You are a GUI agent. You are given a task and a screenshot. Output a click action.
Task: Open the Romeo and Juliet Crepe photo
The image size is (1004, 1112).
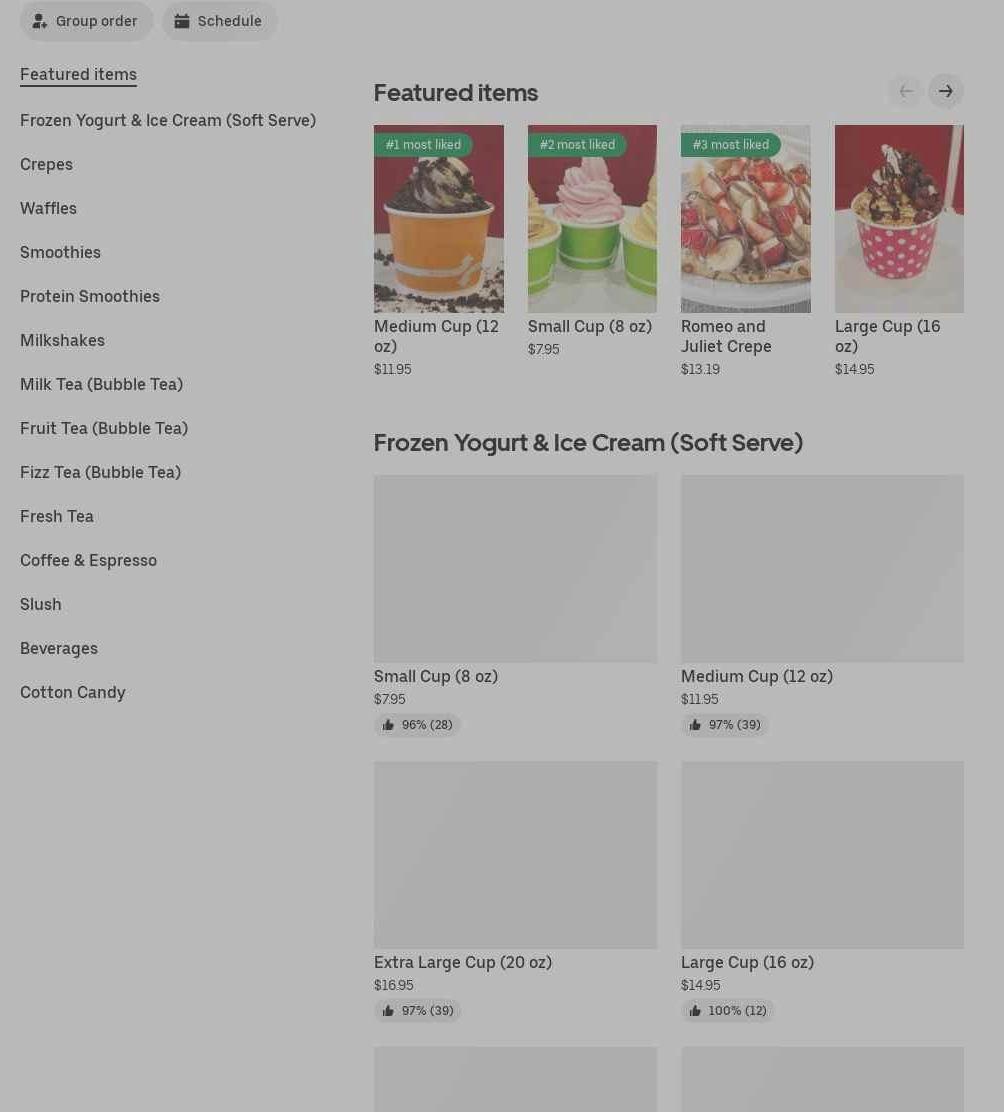click(745, 219)
